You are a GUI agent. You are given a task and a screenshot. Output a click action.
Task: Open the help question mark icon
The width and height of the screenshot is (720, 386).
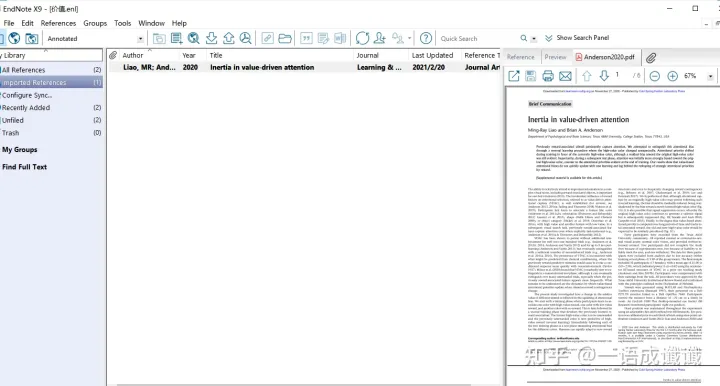pos(426,39)
